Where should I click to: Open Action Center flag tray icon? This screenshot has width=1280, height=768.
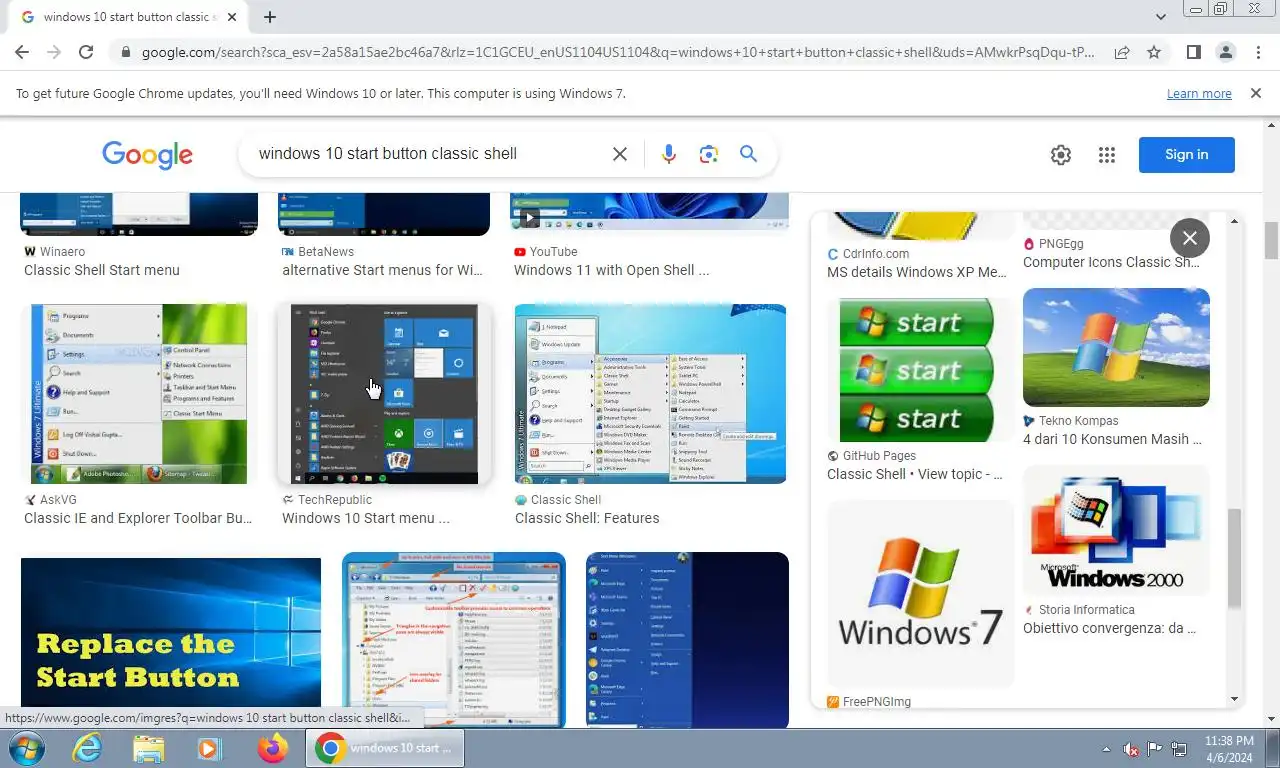click(x=1155, y=749)
